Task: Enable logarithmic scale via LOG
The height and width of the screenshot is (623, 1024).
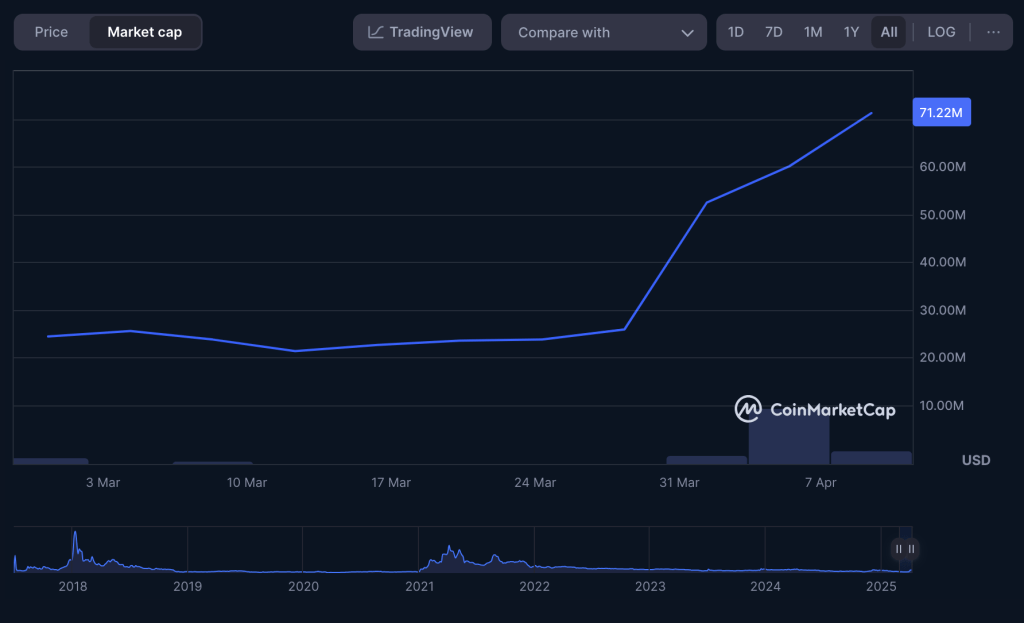Action: (x=940, y=31)
